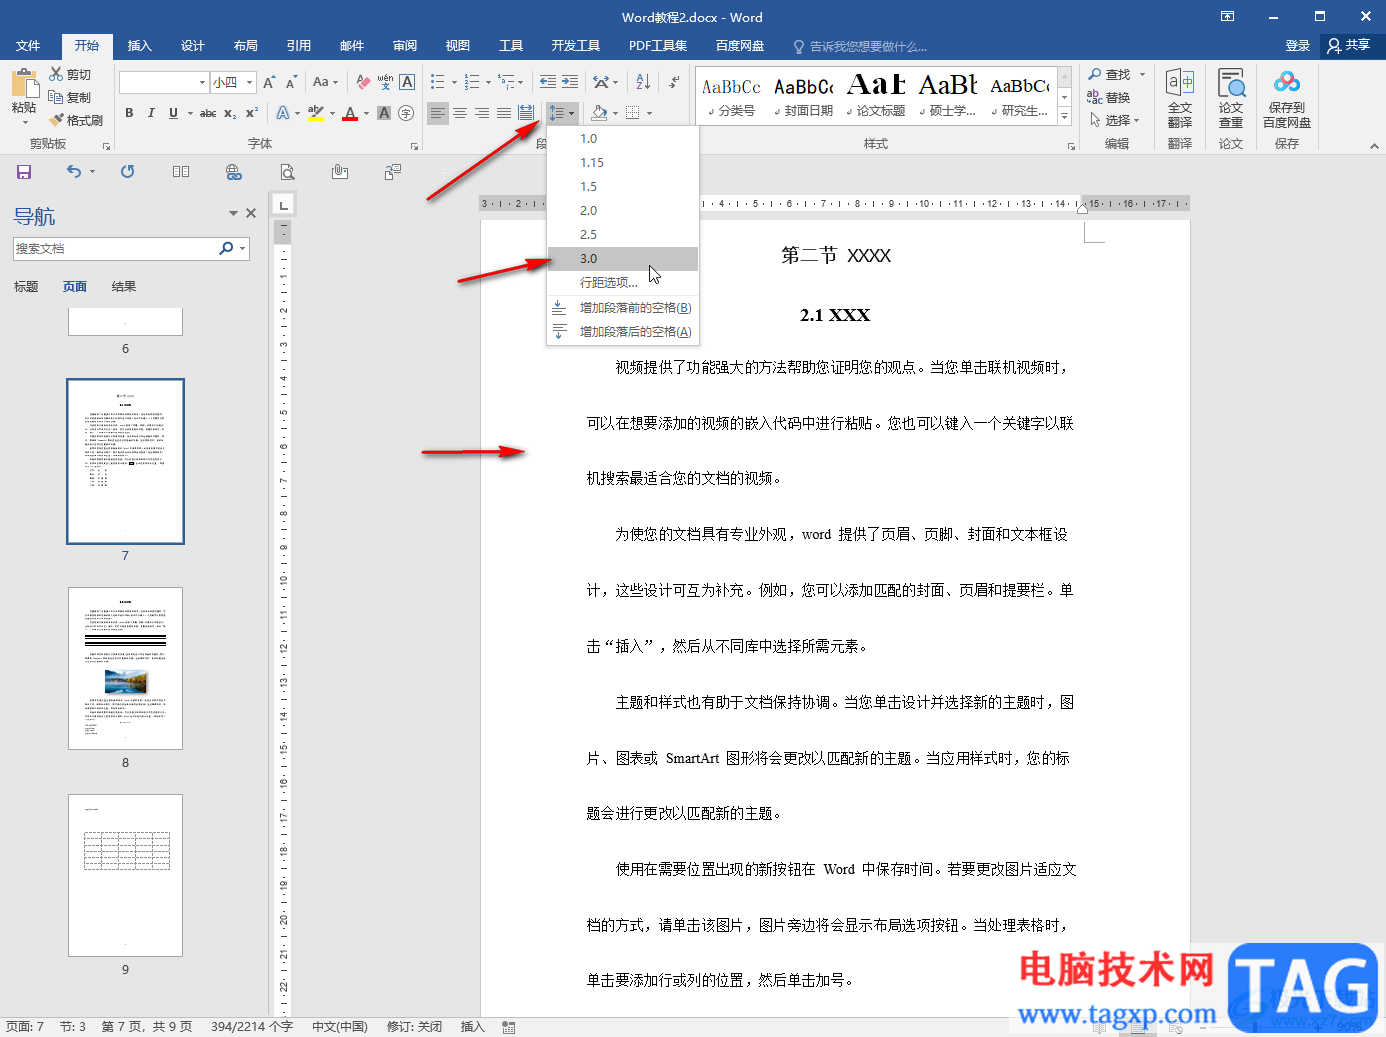The width and height of the screenshot is (1386, 1037).
Task: Toggle Bold formatting
Action: coord(129,113)
